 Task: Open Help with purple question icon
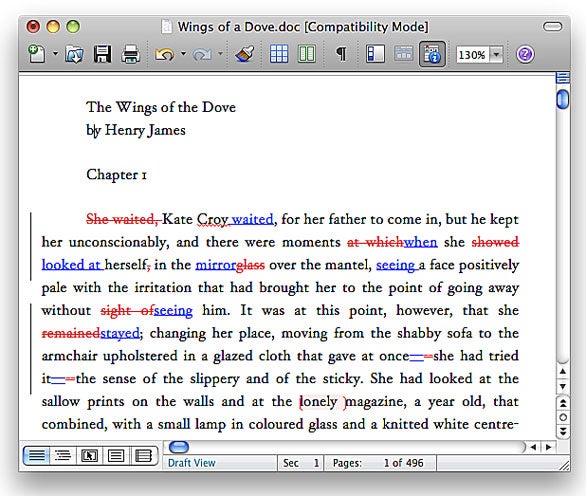tap(525, 55)
